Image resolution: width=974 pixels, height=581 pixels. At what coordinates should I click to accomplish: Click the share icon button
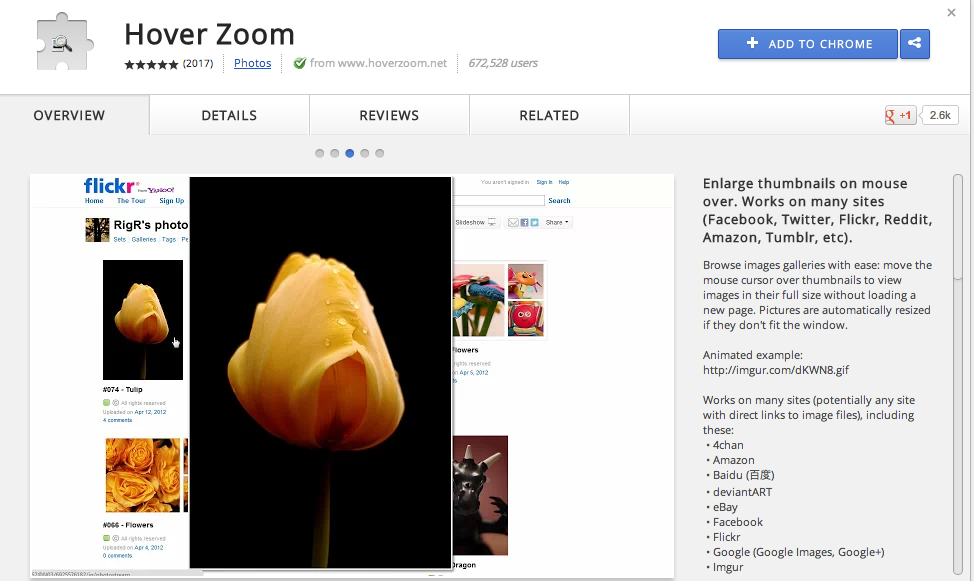click(914, 43)
